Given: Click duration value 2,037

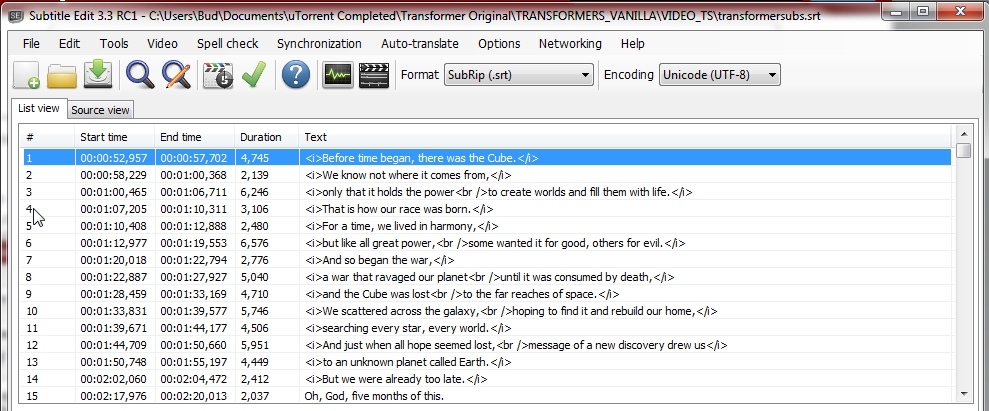Looking at the screenshot, I should coord(254,397).
